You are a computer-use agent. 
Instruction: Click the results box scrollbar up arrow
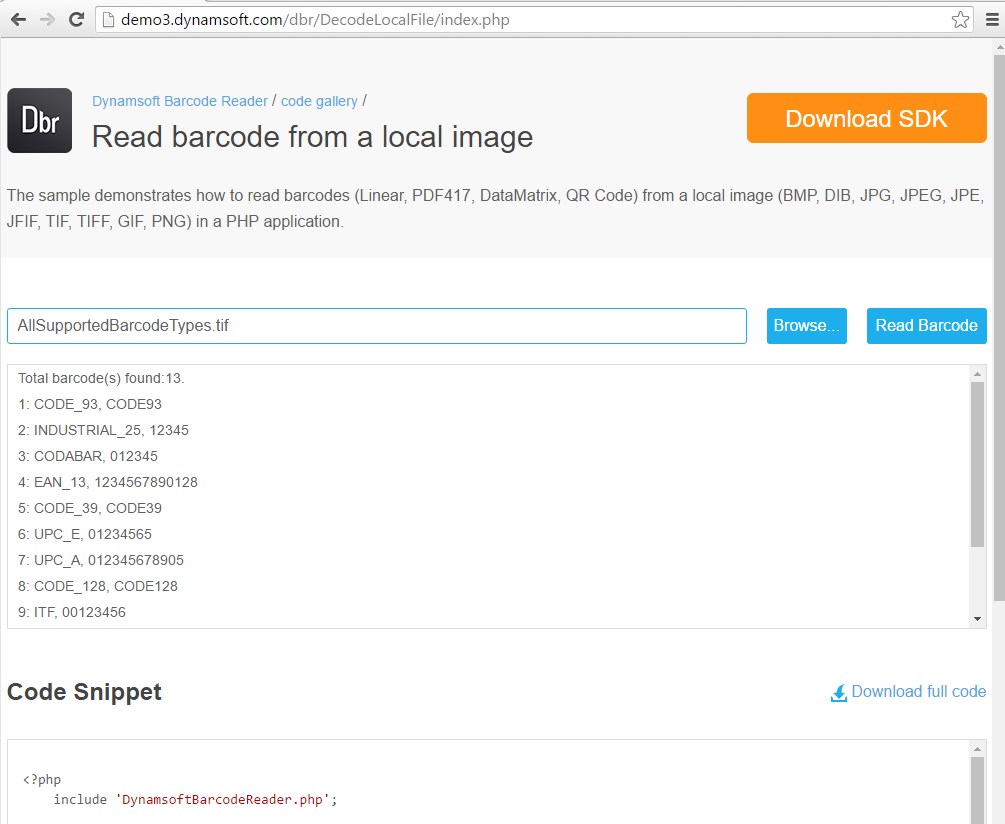[x=977, y=373]
